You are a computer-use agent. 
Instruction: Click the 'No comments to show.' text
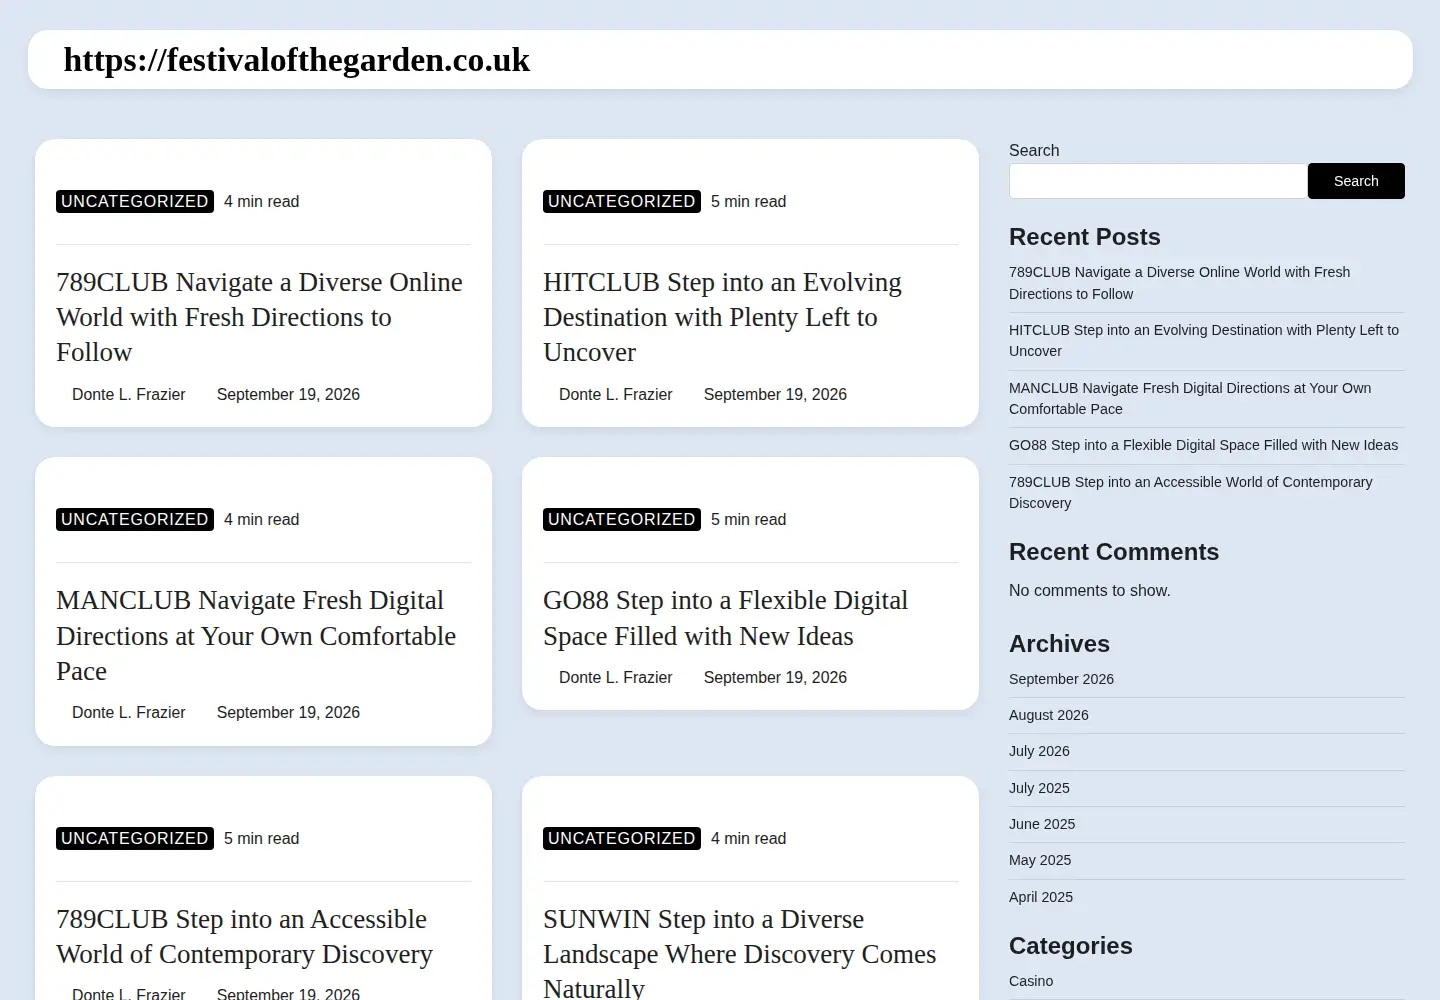click(x=1089, y=590)
